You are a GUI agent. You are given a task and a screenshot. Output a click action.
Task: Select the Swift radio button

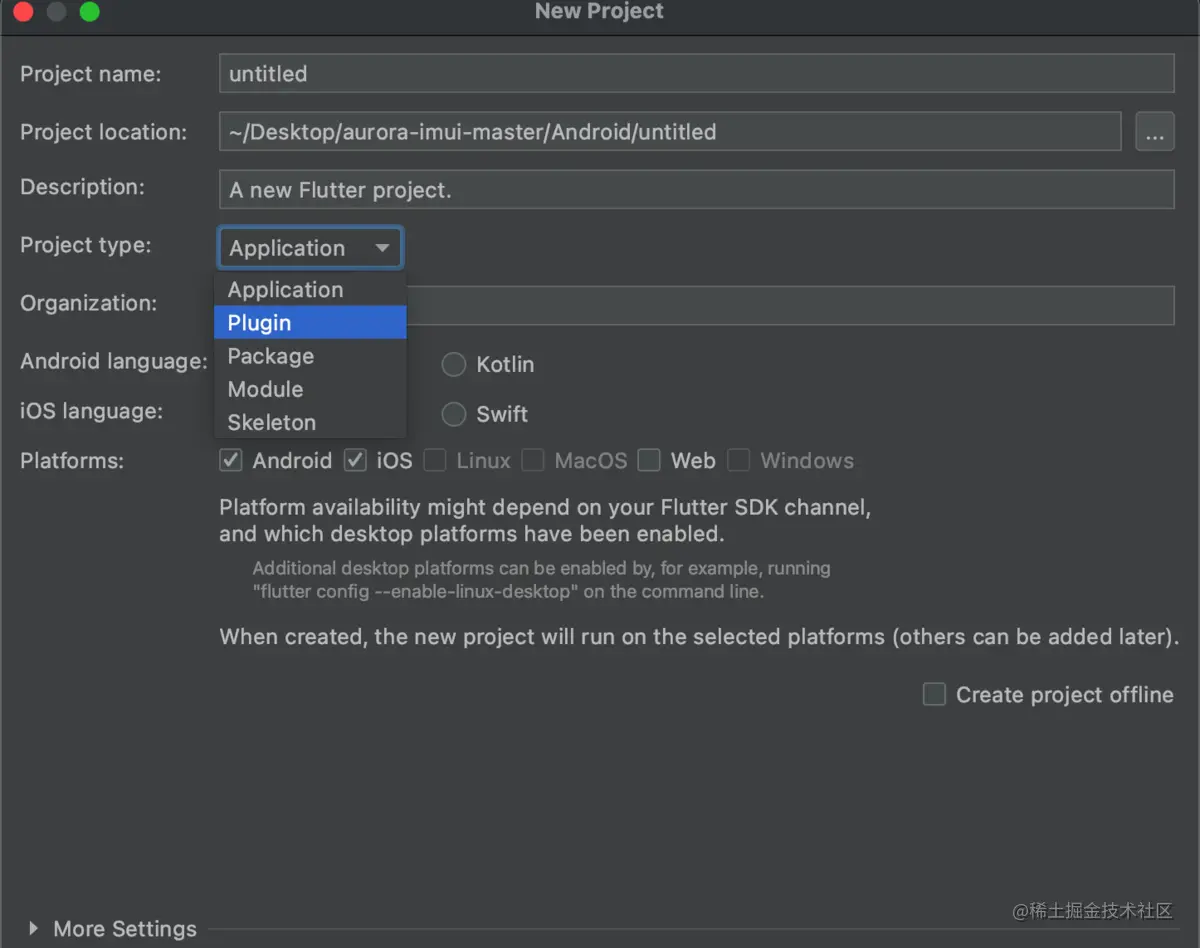click(x=454, y=414)
